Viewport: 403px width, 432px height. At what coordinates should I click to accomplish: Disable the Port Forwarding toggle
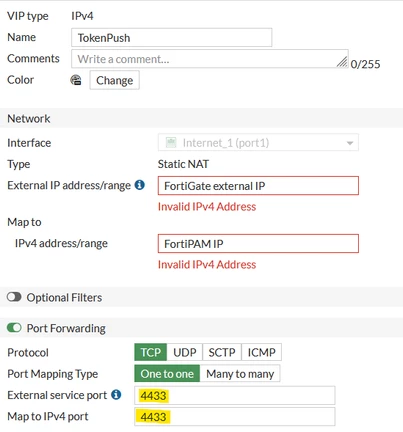[x=14, y=328]
